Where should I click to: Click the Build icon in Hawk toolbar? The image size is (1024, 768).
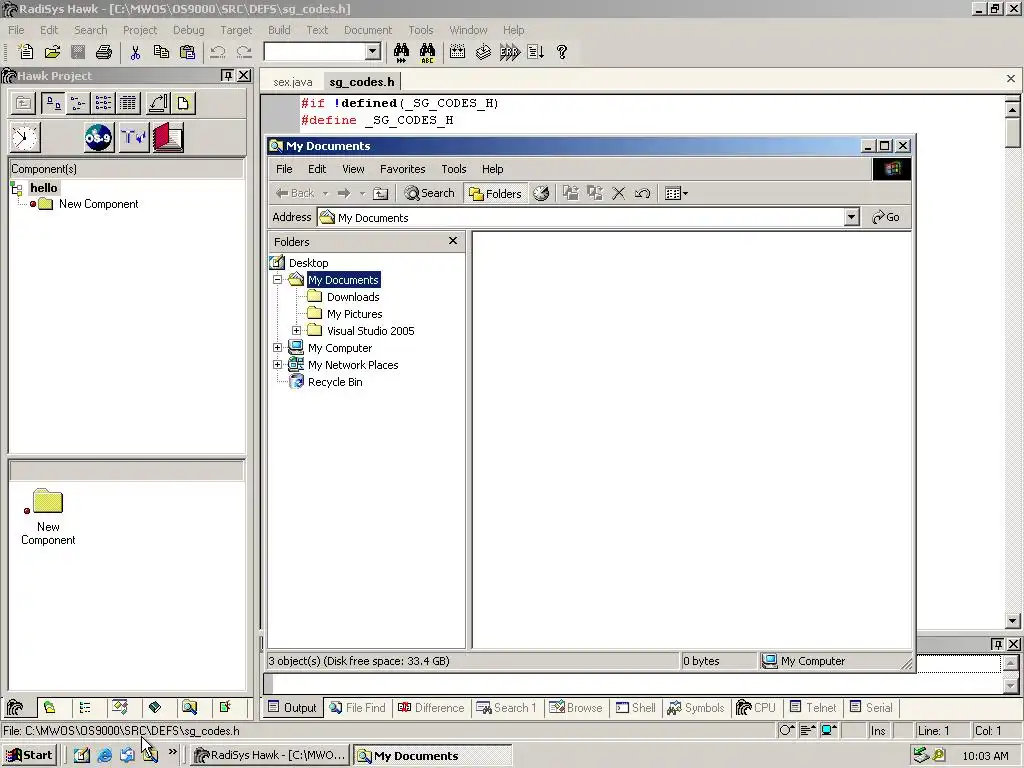pos(483,52)
